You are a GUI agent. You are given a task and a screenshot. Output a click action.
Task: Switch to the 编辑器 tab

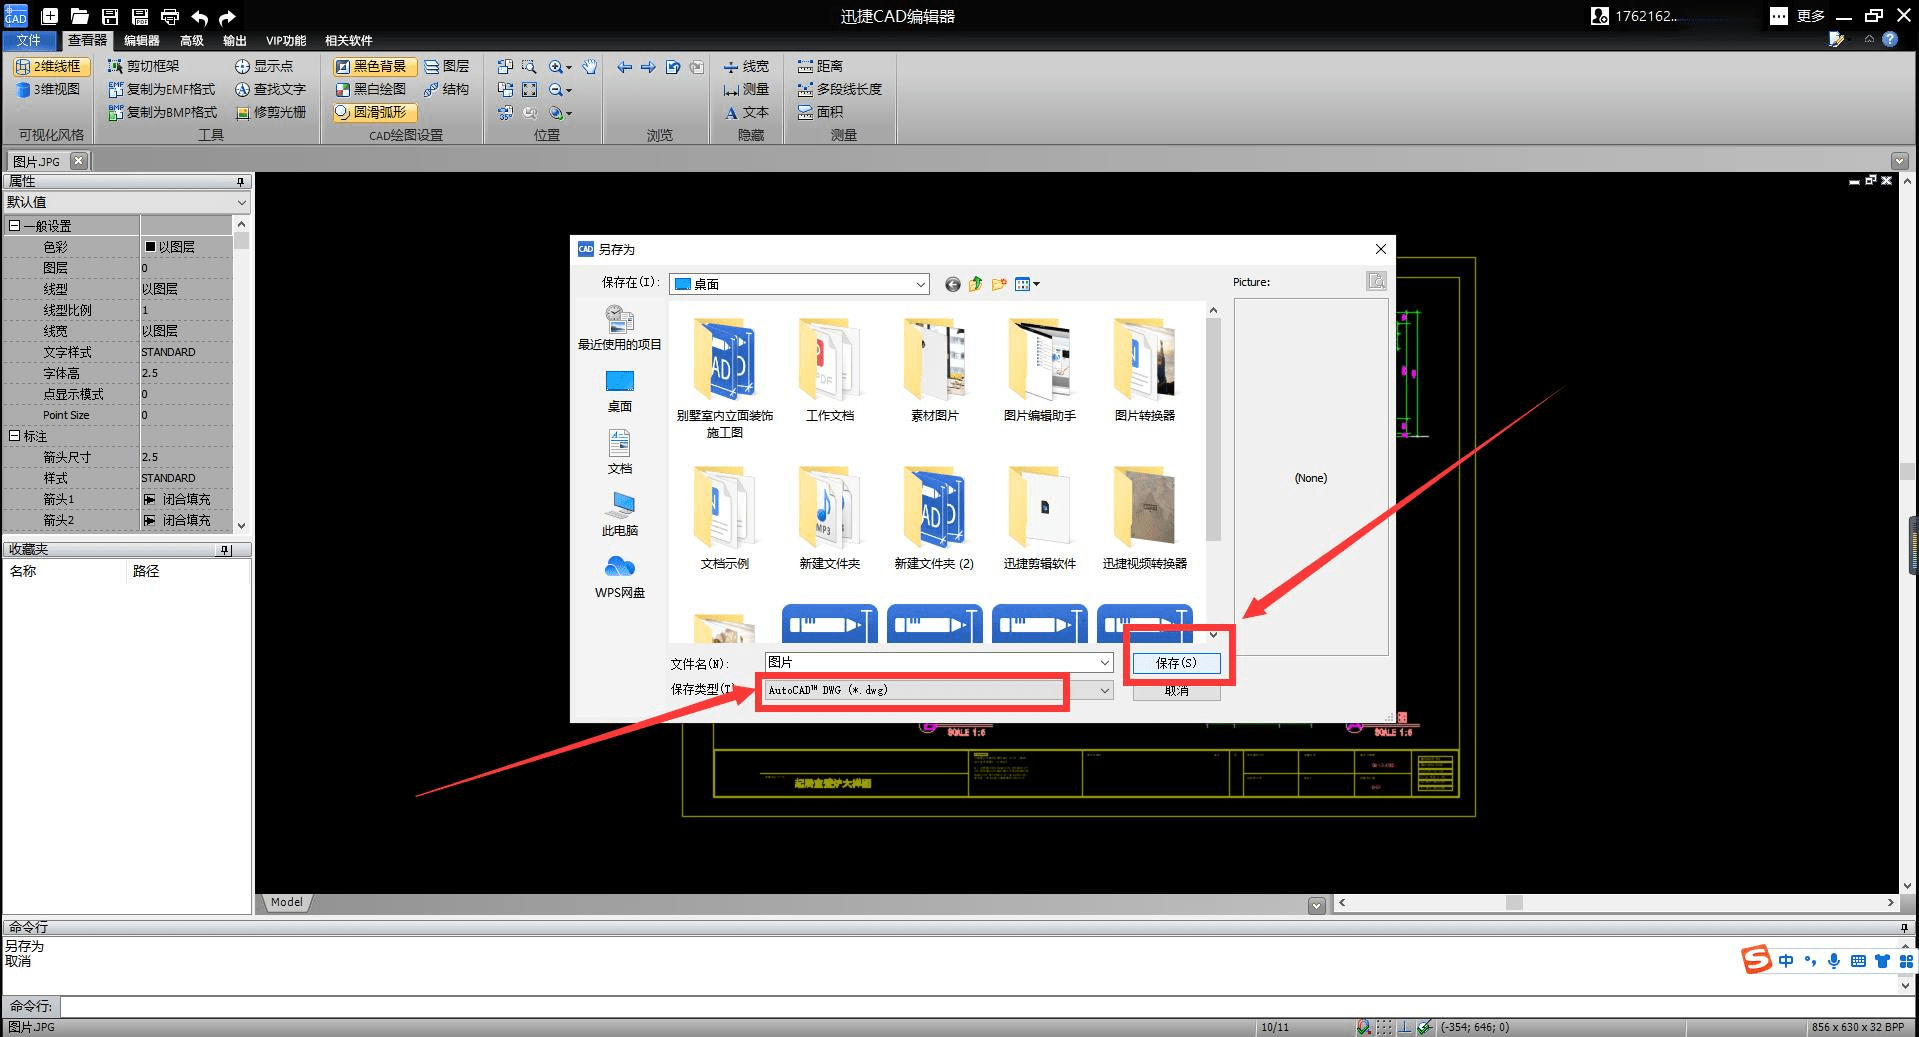[142, 40]
